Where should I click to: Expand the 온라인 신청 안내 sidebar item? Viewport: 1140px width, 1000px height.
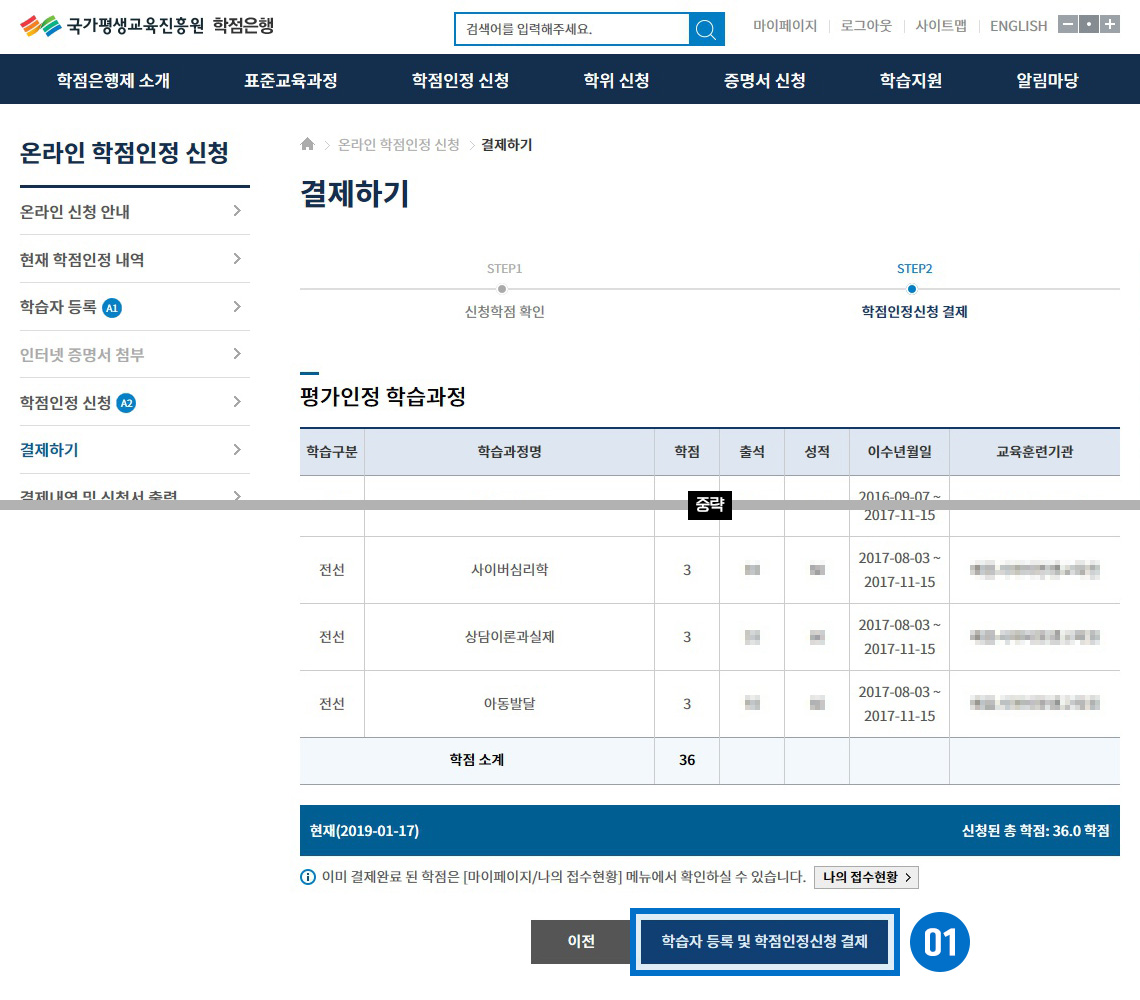[236, 211]
